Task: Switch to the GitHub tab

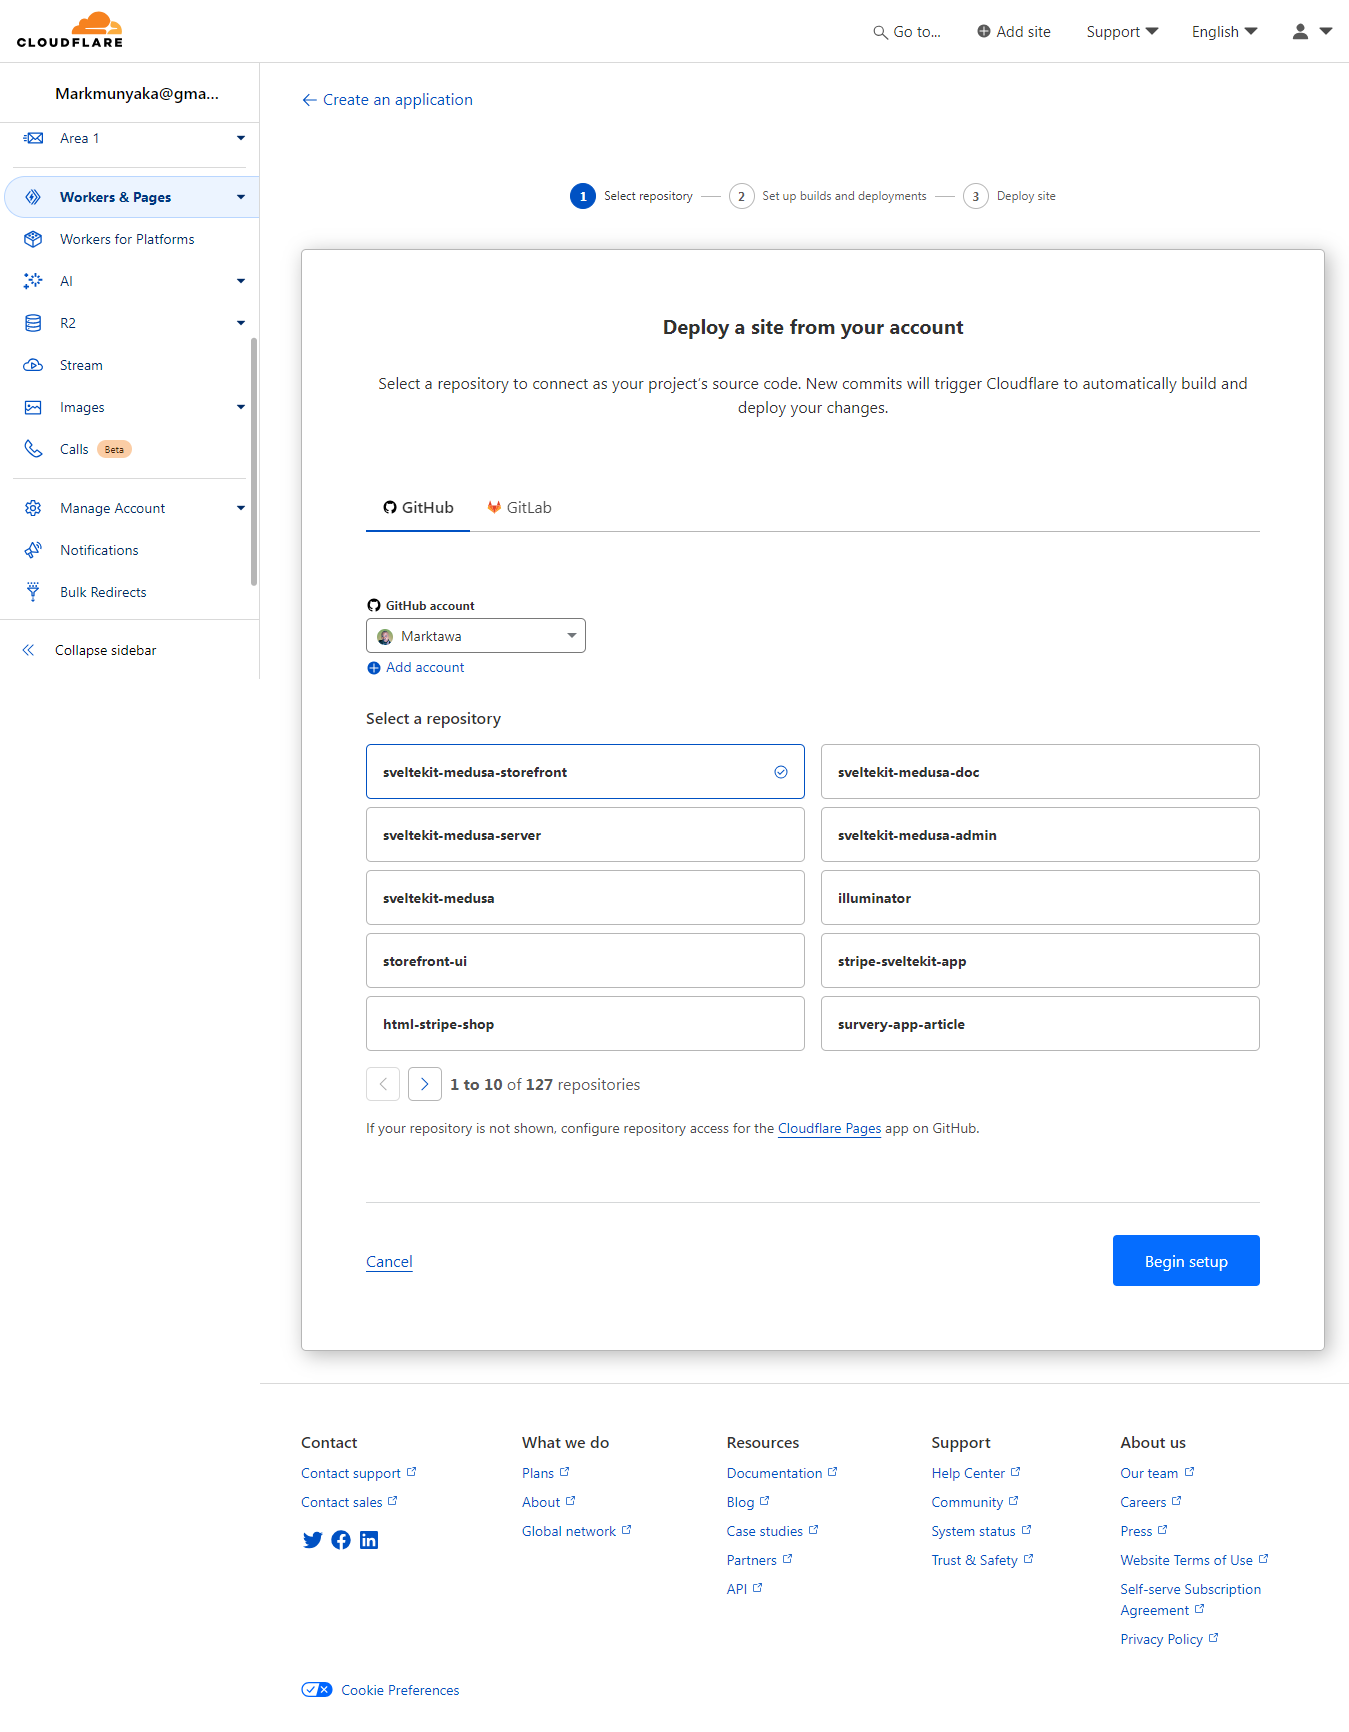Action: click(418, 508)
